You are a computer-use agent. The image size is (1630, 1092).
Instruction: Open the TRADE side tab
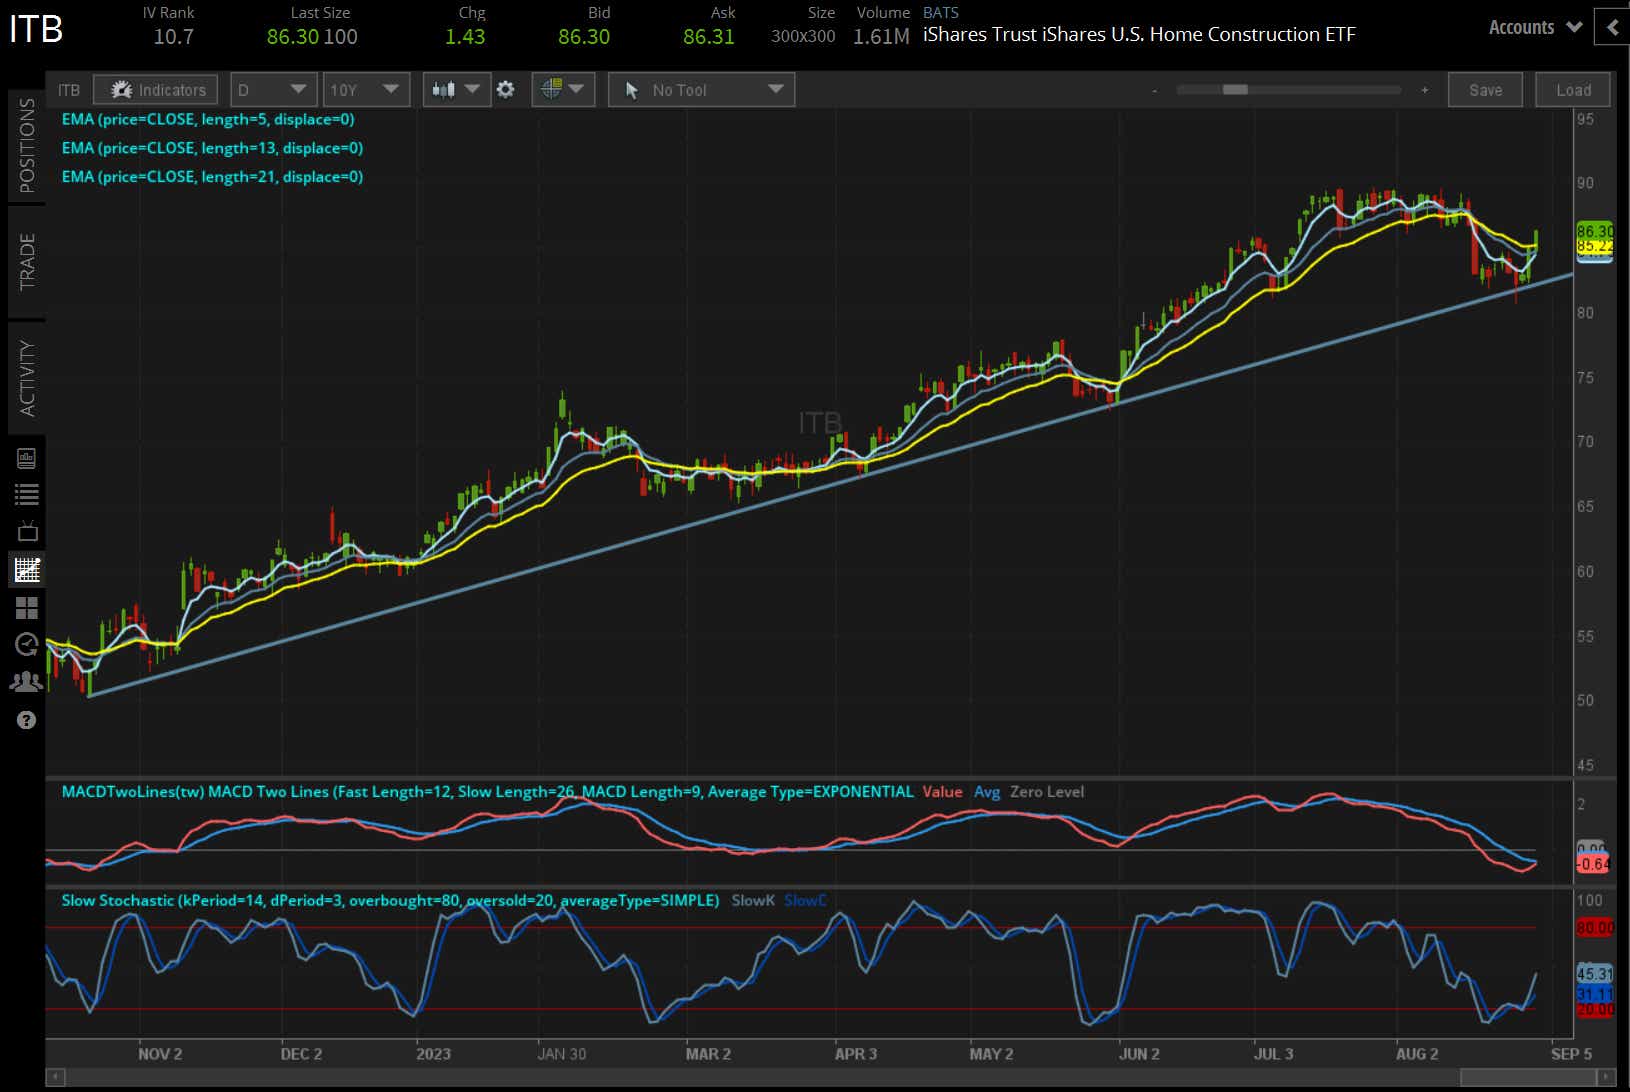coord(27,262)
